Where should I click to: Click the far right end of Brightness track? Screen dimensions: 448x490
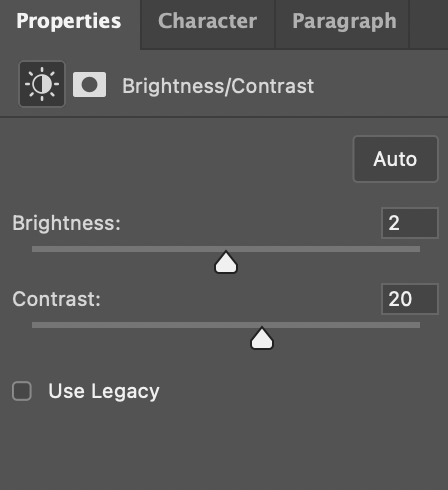pos(418,249)
